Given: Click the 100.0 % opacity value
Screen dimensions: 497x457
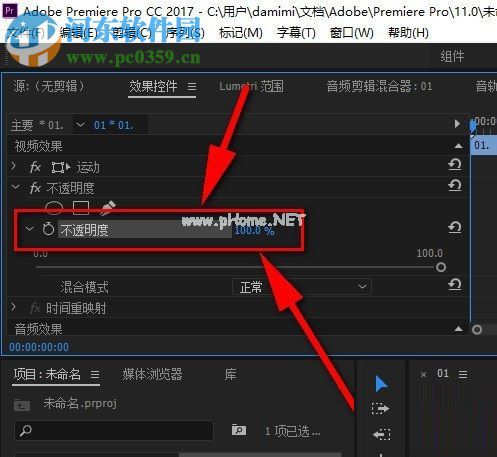Looking at the screenshot, I should (x=254, y=230).
